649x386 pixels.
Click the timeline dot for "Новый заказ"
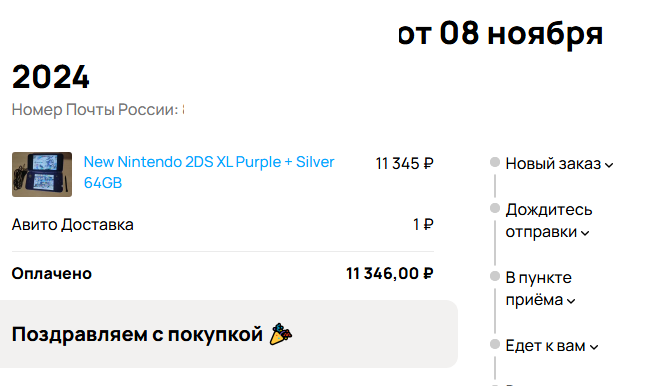click(495, 162)
